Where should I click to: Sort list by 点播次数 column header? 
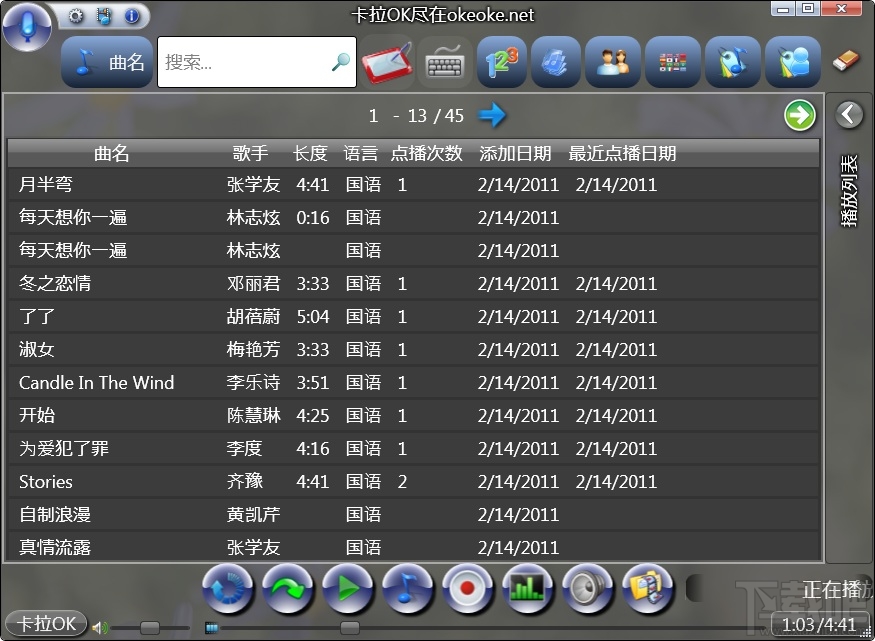[x=426, y=153]
